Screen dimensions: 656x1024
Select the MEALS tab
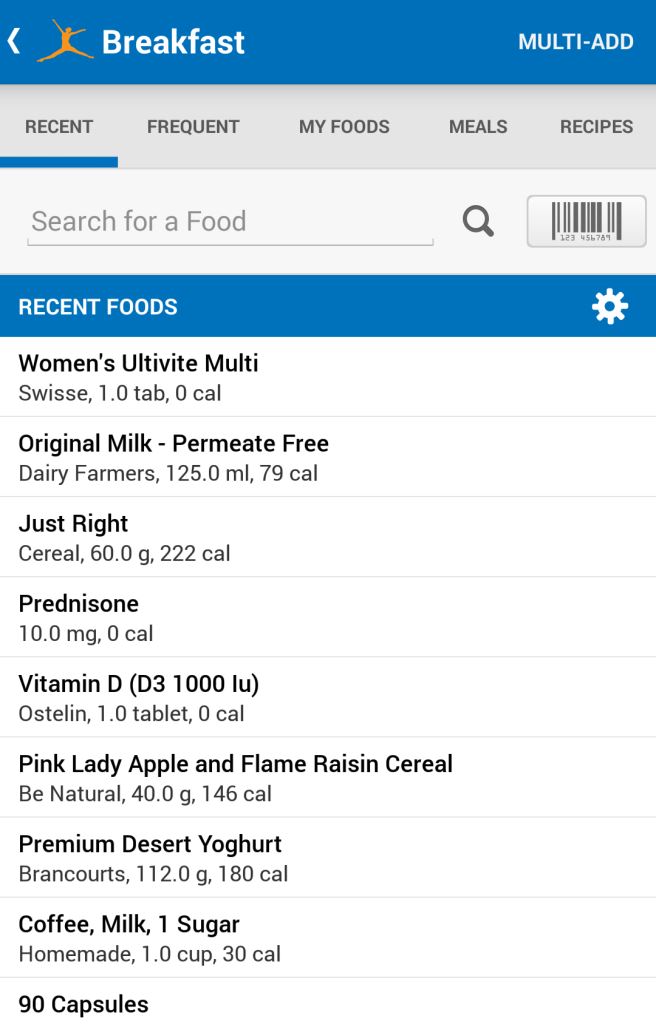tap(478, 127)
